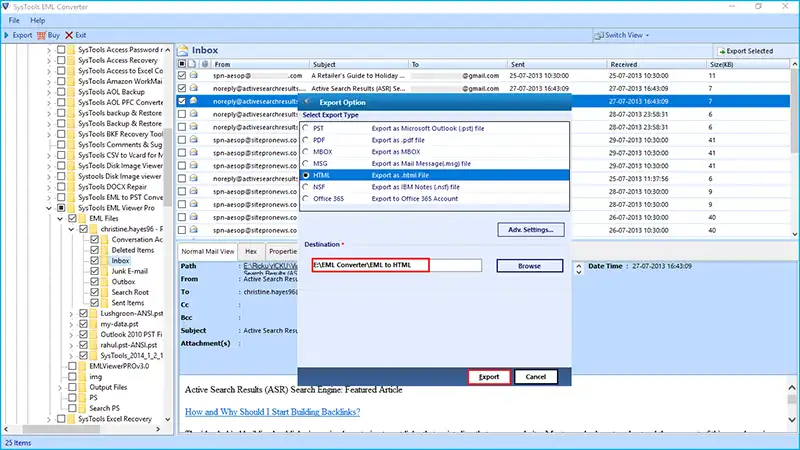Expand the rahul.pst-ANSI.pst node
This screenshot has height=450, width=800.
click(71, 345)
